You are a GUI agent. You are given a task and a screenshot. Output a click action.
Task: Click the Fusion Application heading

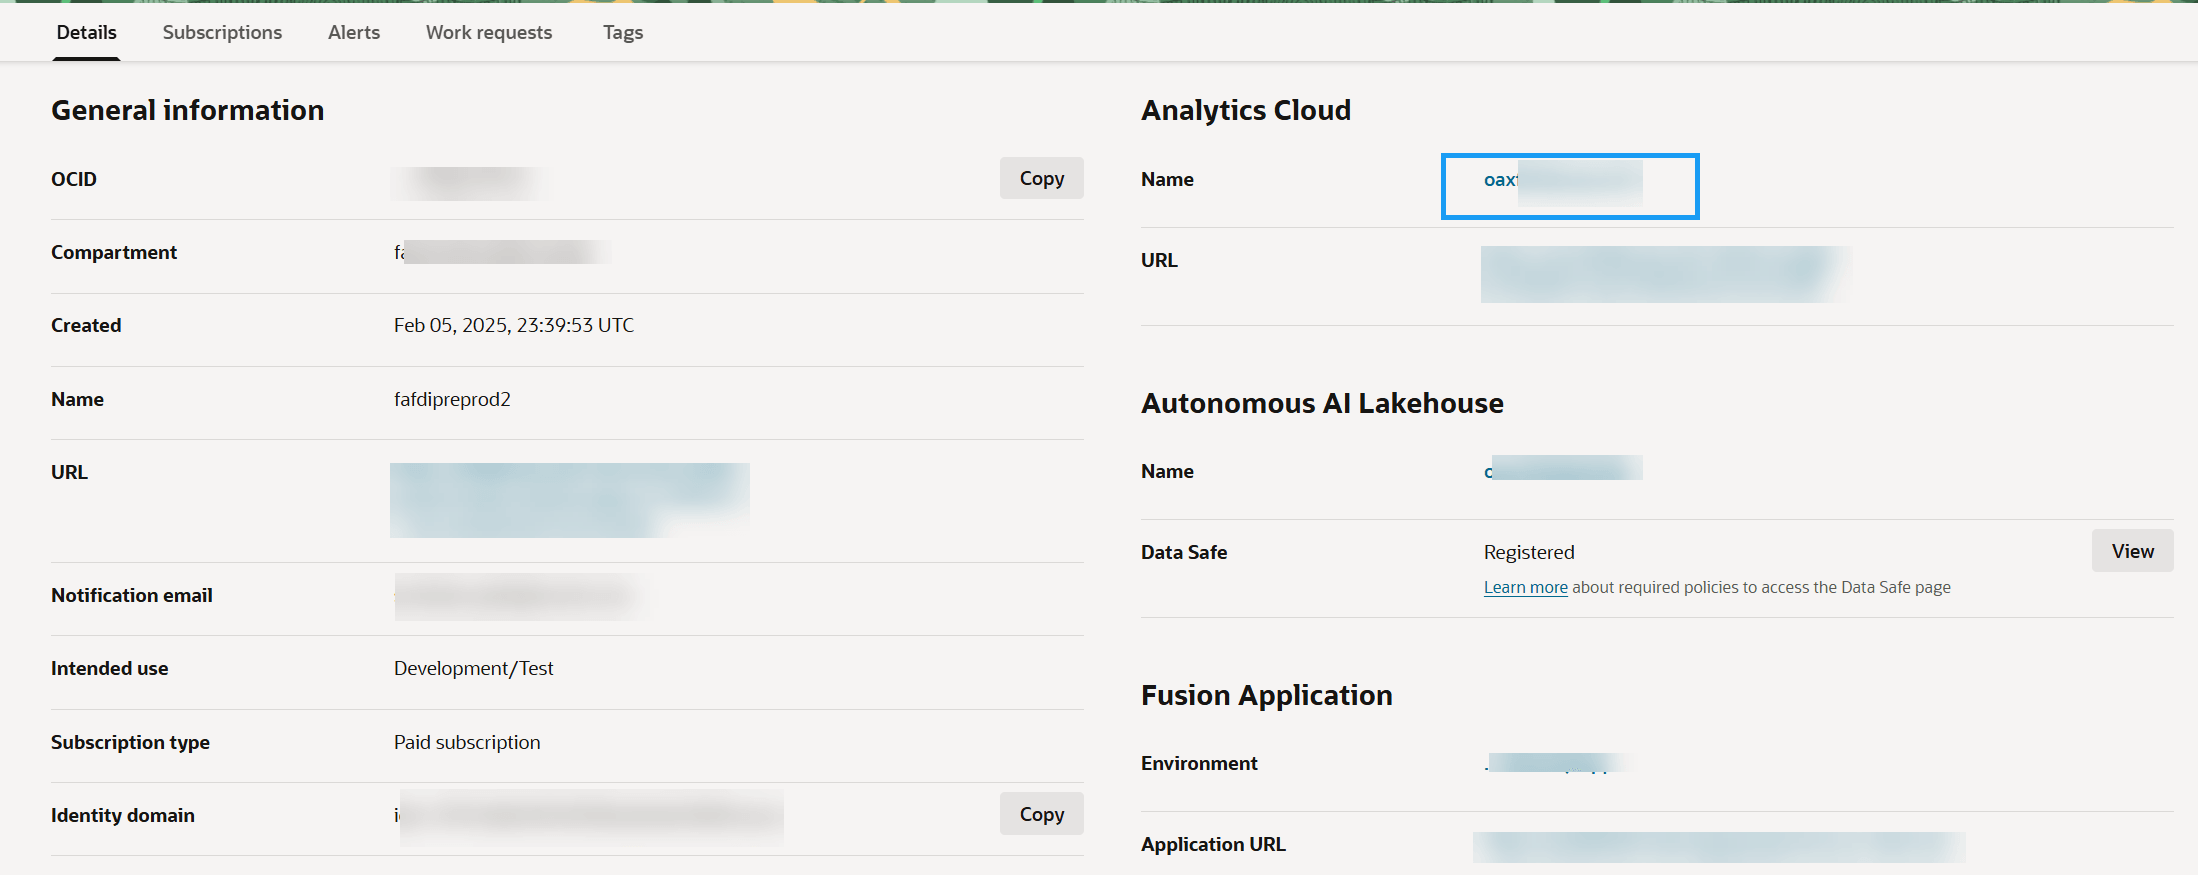coord(1266,695)
